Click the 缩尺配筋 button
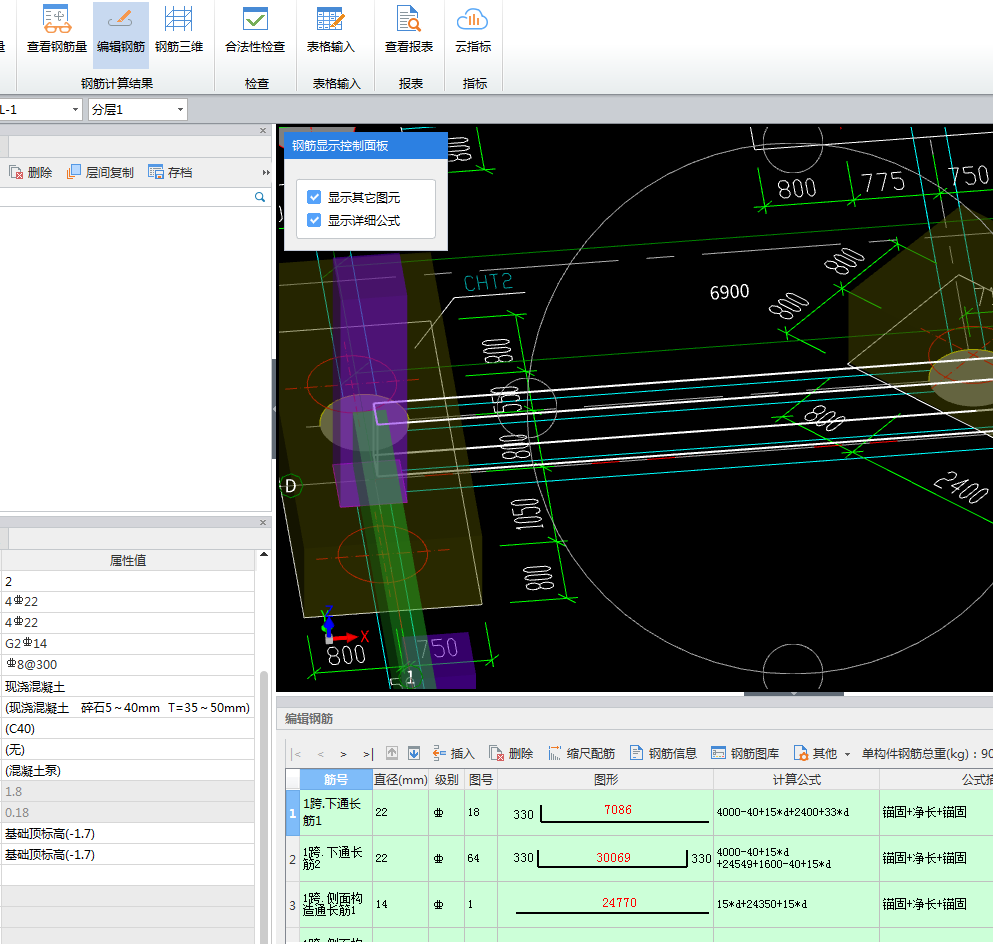The image size is (993, 944). click(x=582, y=753)
